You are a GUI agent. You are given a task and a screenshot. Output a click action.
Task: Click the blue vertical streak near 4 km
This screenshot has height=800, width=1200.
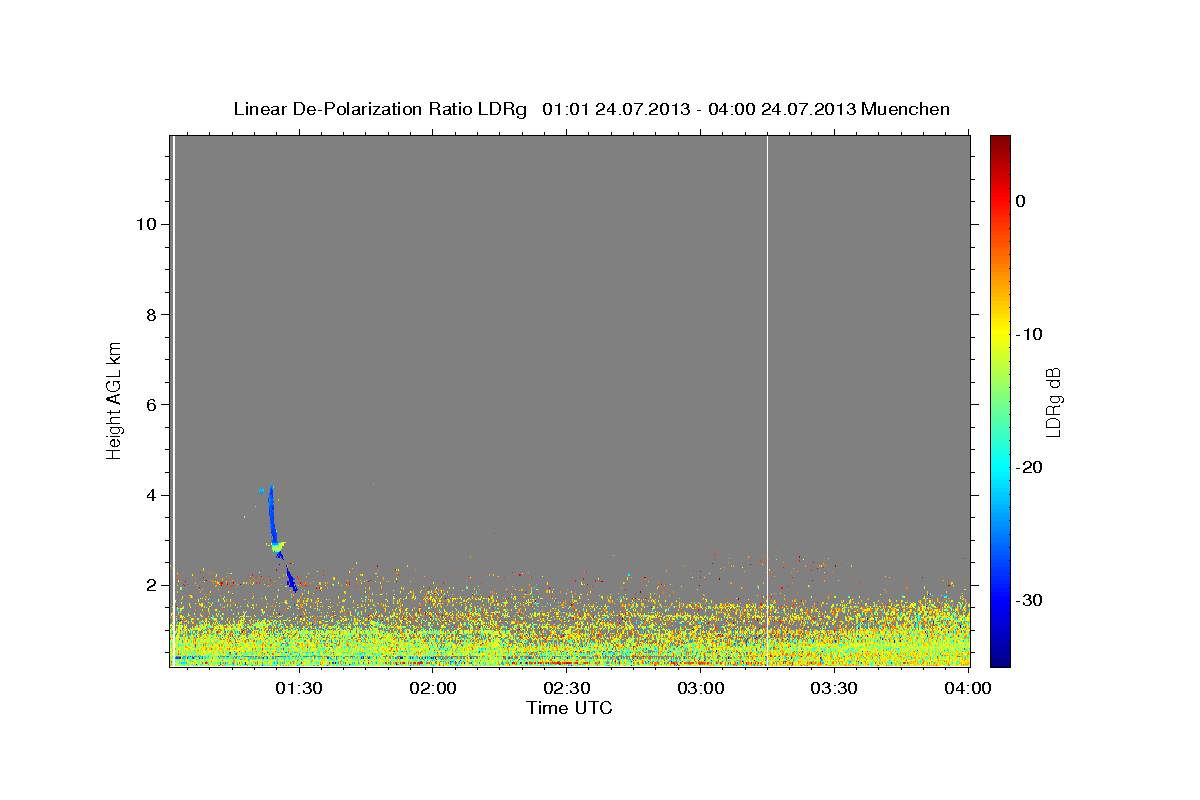coord(270,512)
